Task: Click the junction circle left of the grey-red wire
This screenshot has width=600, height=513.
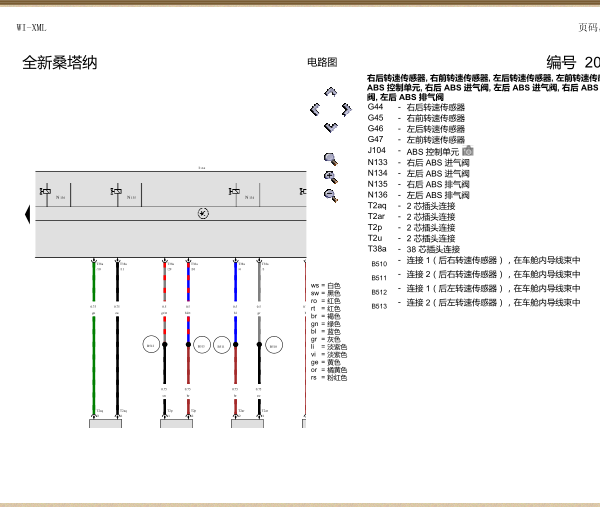Action: click(x=151, y=345)
